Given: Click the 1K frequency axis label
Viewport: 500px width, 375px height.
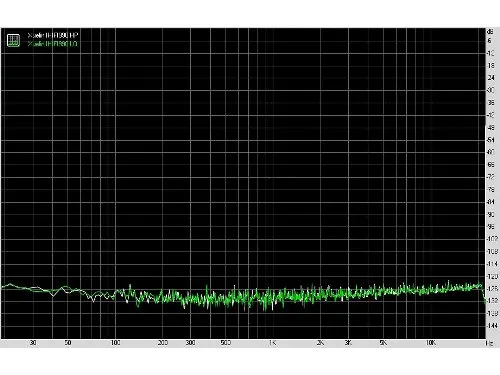Looking at the screenshot, I should tap(273, 343).
